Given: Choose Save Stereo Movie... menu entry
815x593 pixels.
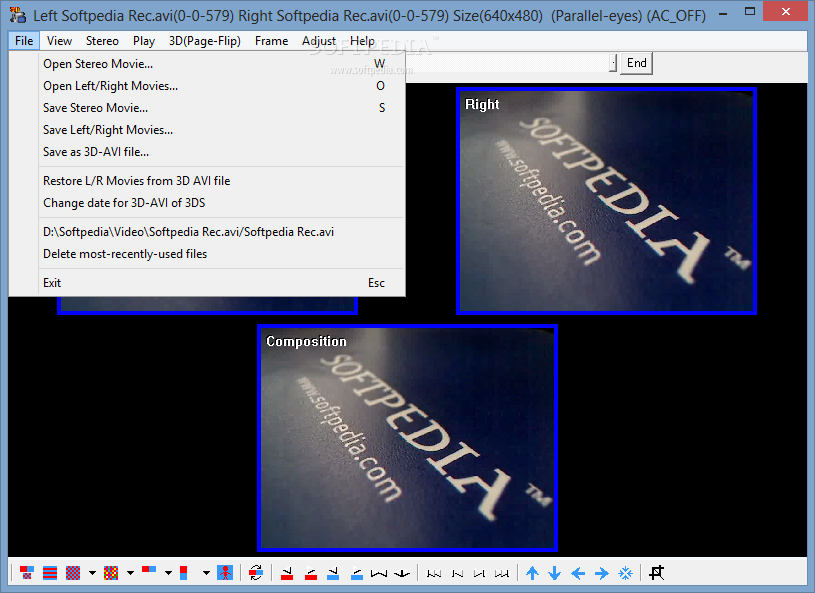Looking at the screenshot, I should (x=207, y=108).
